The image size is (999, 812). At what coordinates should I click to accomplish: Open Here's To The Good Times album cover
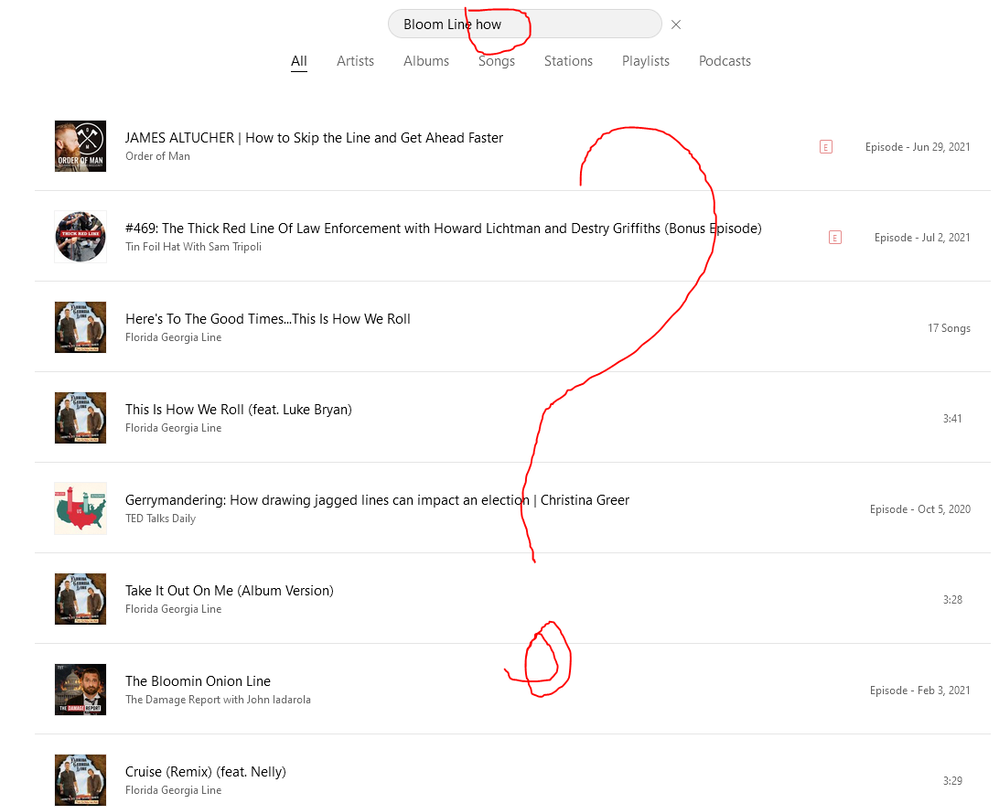(80, 327)
